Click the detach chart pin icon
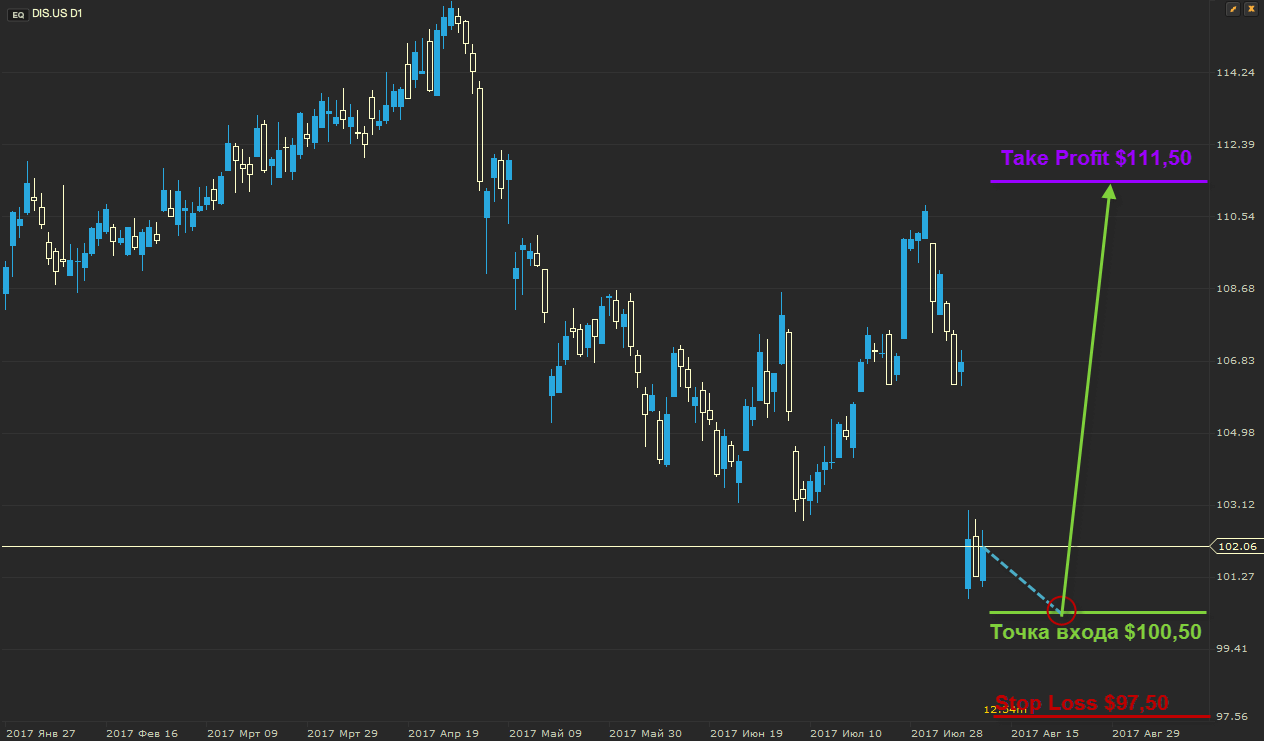1264x741 pixels. 1233,9
